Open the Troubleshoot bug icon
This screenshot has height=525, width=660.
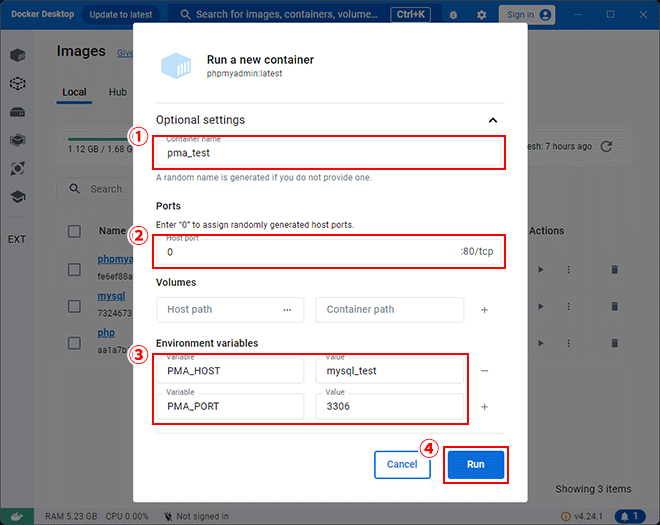point(454,15)
